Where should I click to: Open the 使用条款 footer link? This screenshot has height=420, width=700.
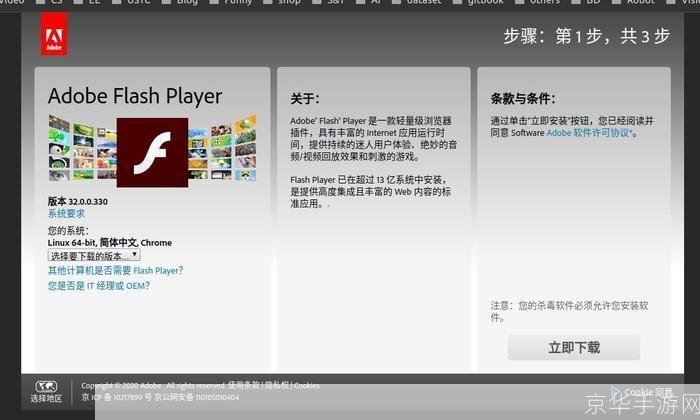[x=244, y=385]
